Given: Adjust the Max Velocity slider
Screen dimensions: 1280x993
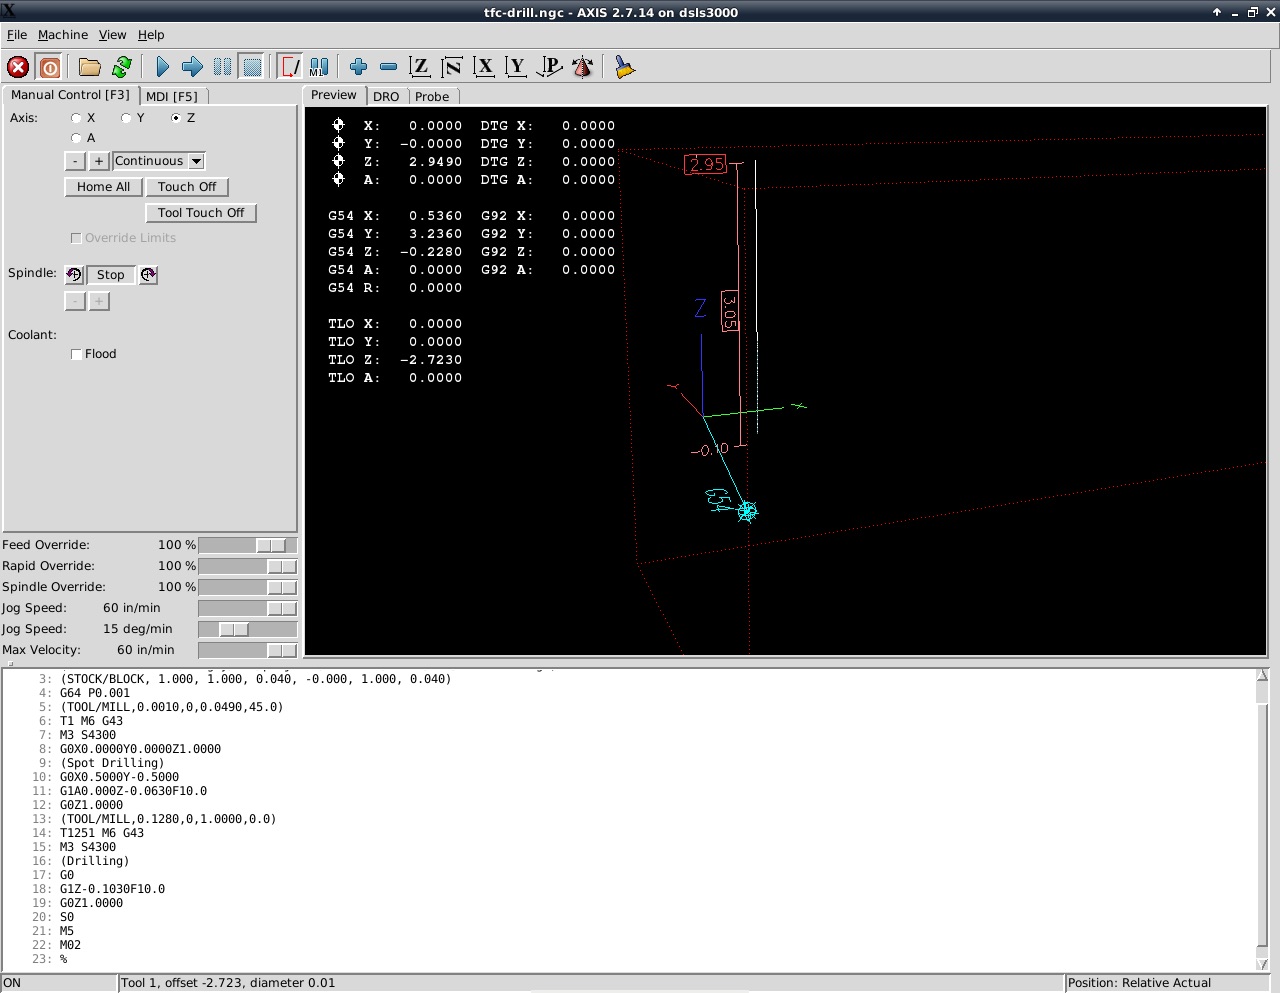Looking at the screenshot, I should 248,650.
